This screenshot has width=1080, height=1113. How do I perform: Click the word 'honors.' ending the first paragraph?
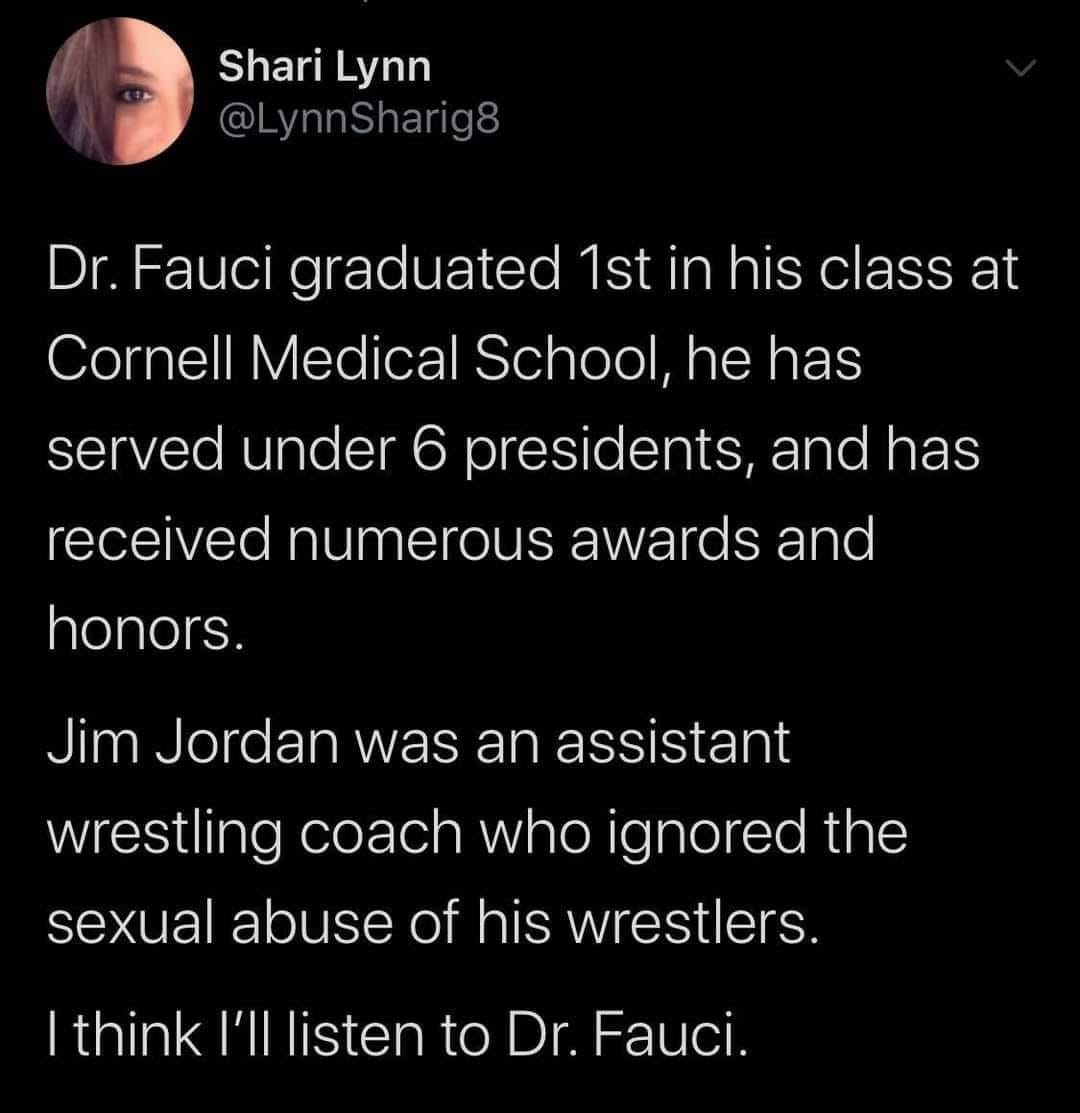(145, 630)
